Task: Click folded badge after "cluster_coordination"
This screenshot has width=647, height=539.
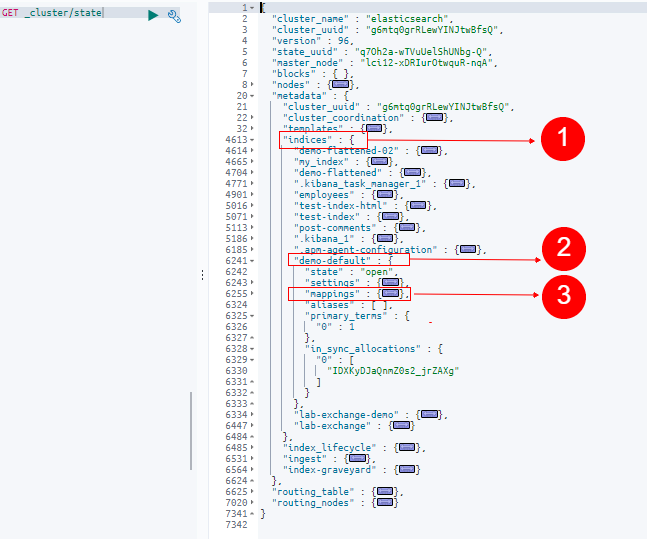Action: [x=434, y=118]
